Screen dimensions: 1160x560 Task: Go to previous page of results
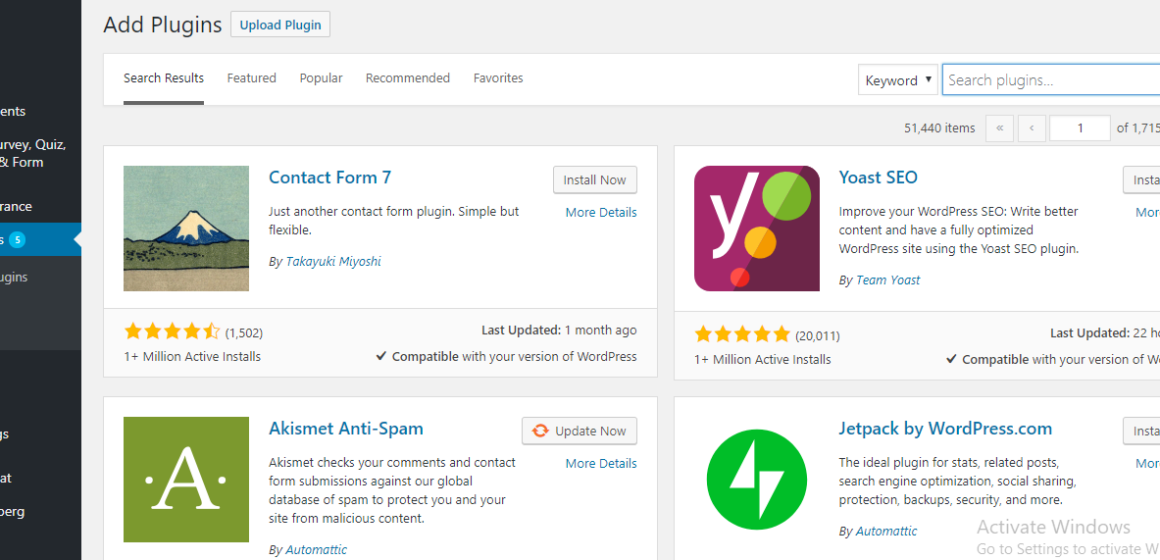coord(1031,128)
